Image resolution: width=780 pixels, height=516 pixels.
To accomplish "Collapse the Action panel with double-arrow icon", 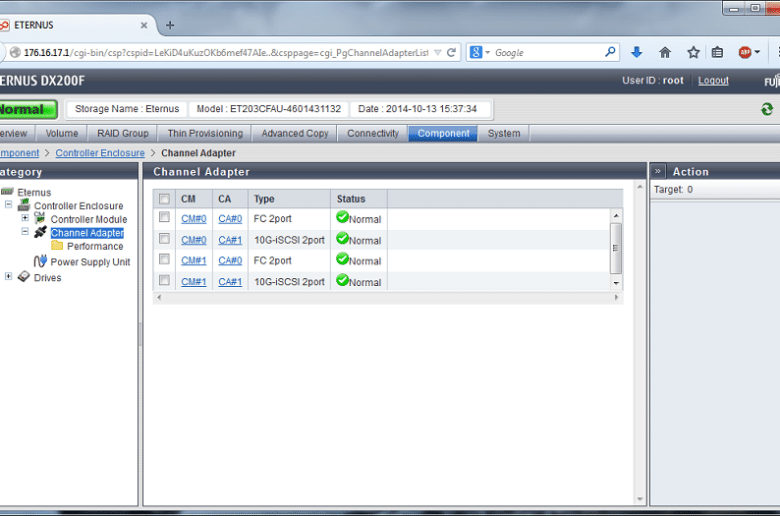I will click(658, 171).
